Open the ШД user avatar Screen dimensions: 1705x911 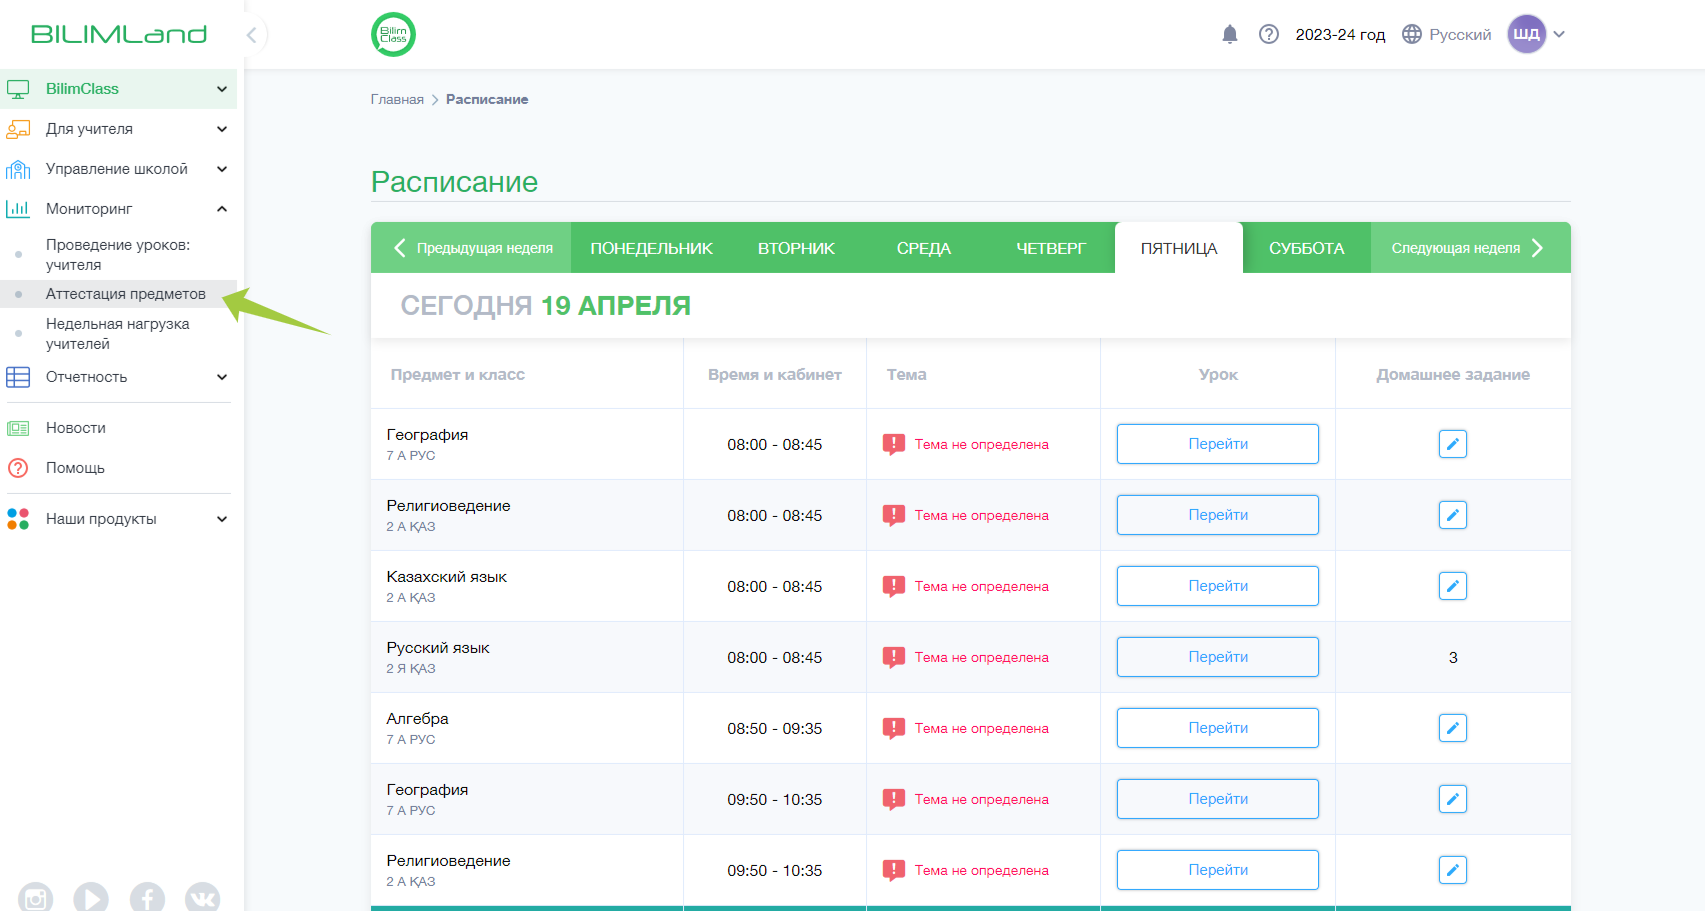[1526, 34]
